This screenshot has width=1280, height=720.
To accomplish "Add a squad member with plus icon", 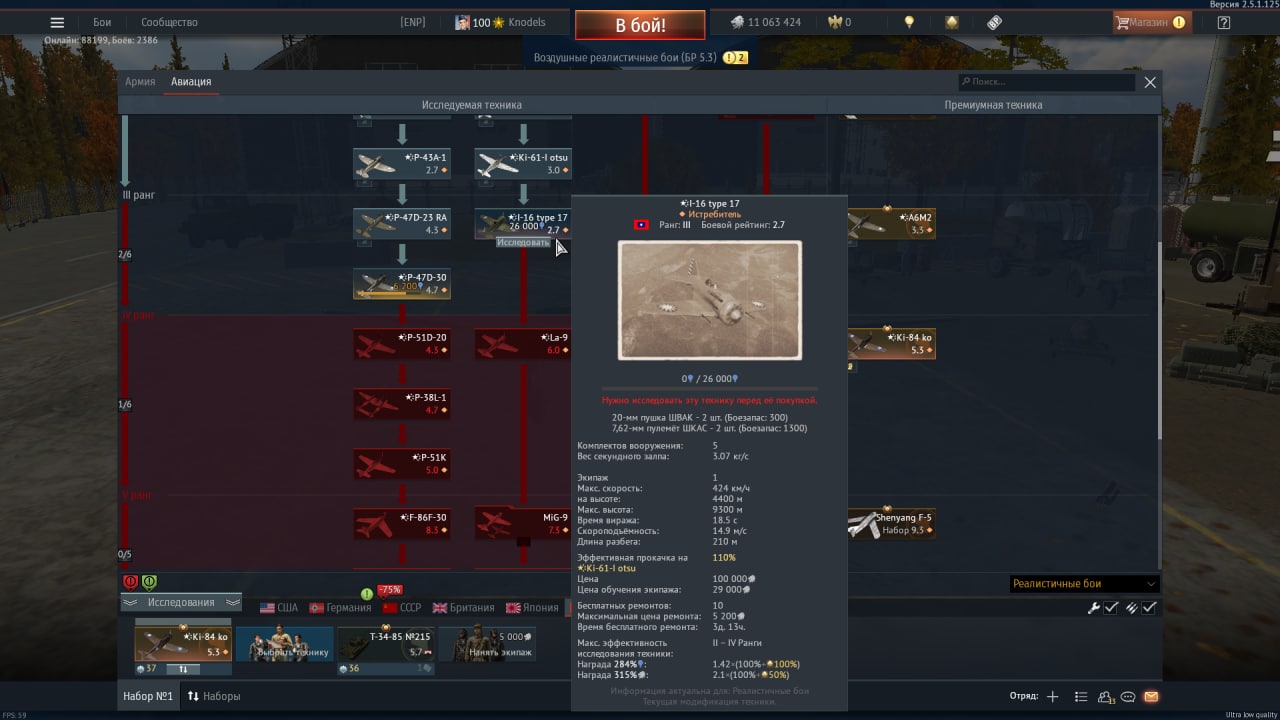I will [1052, 696].
